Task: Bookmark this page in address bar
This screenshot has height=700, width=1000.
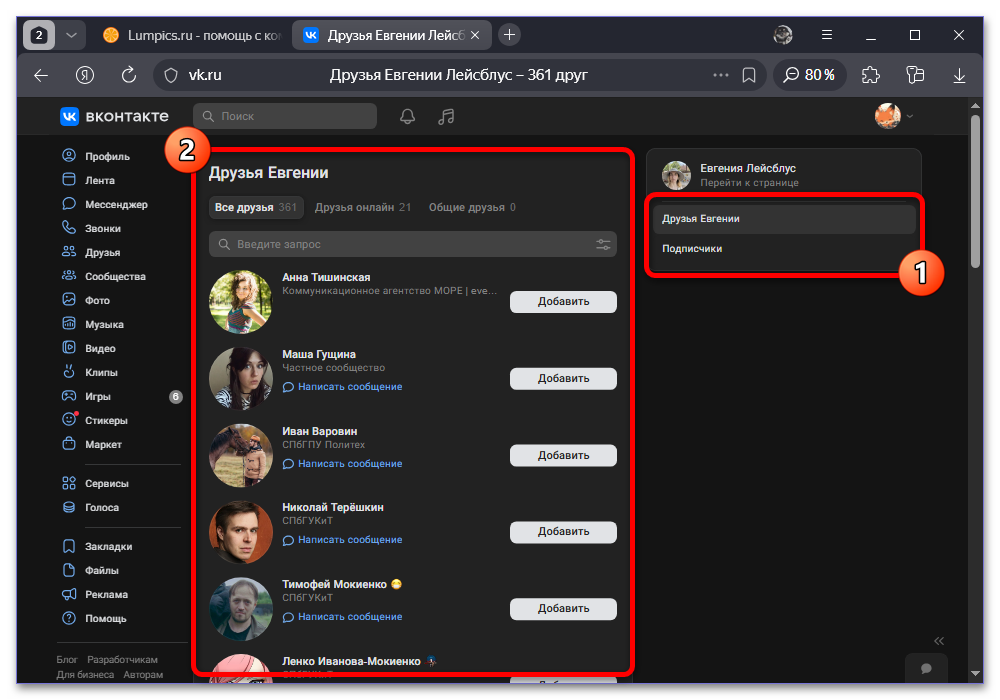Action: pos(749,75)
